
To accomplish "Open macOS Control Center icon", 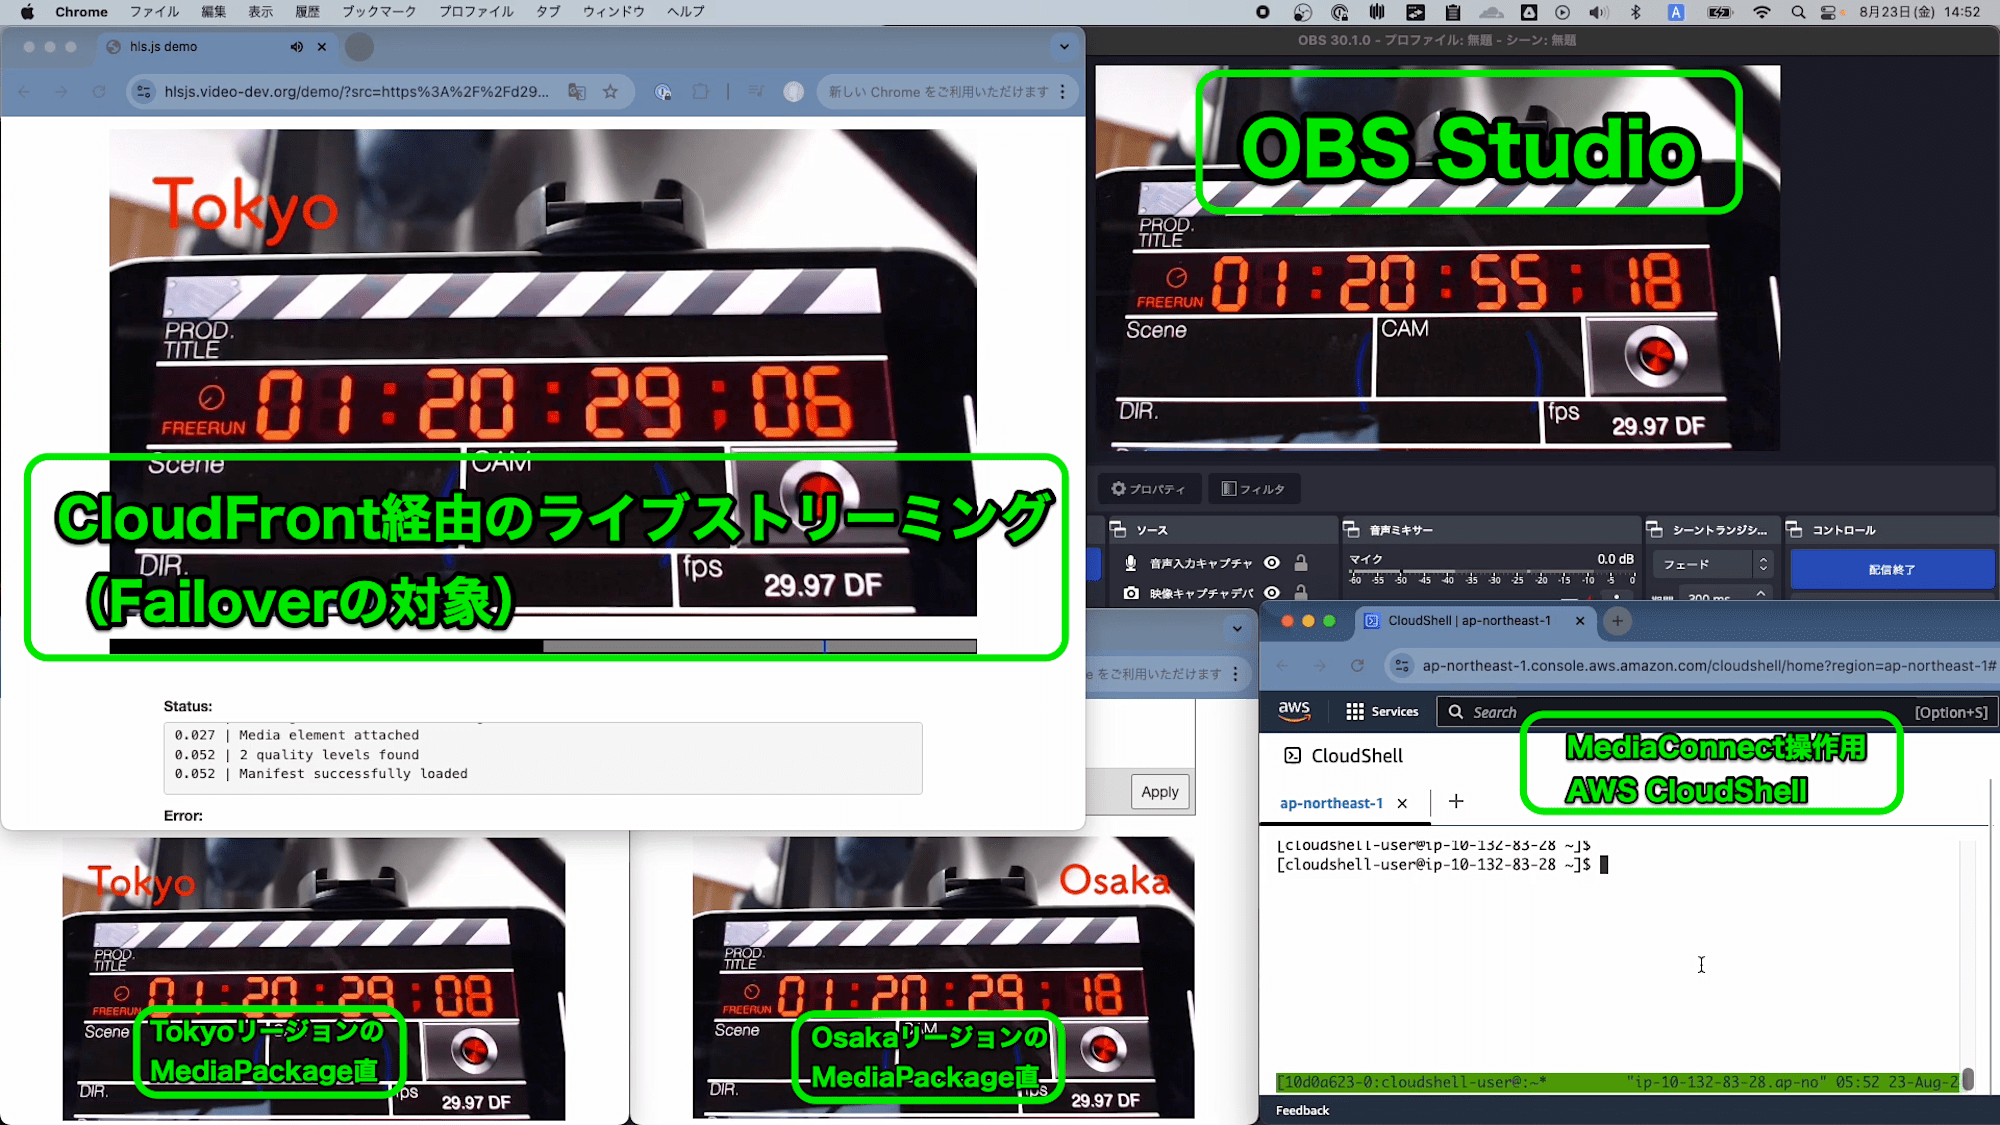I will pyautogui.click(x=1829, y=12).
